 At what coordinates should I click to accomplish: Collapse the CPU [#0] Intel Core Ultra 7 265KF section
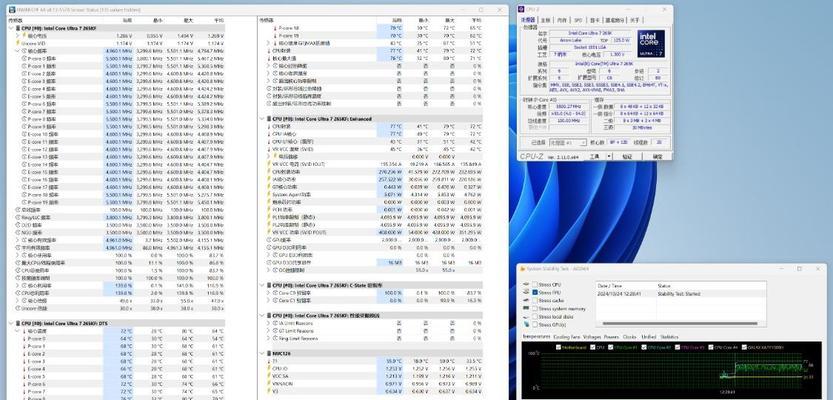pos(12,28)
